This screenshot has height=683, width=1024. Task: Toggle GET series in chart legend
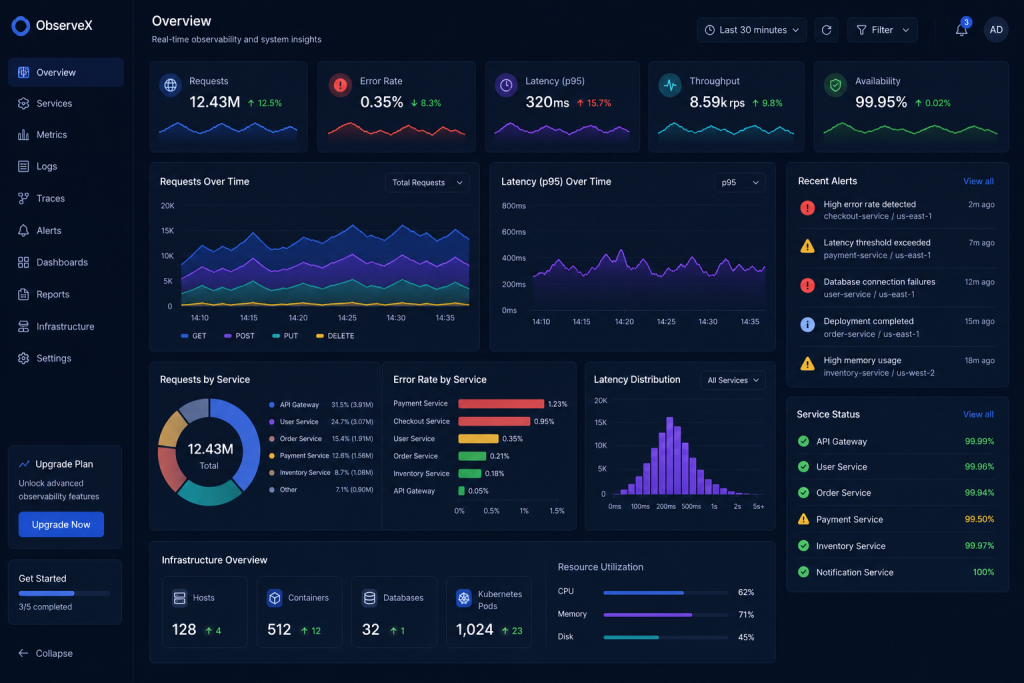193,336
